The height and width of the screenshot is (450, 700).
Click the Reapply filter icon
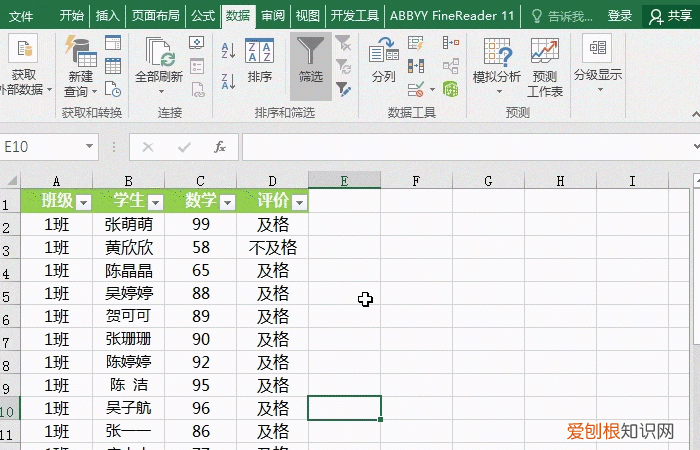pyautogui.click(x=343, y=66)
